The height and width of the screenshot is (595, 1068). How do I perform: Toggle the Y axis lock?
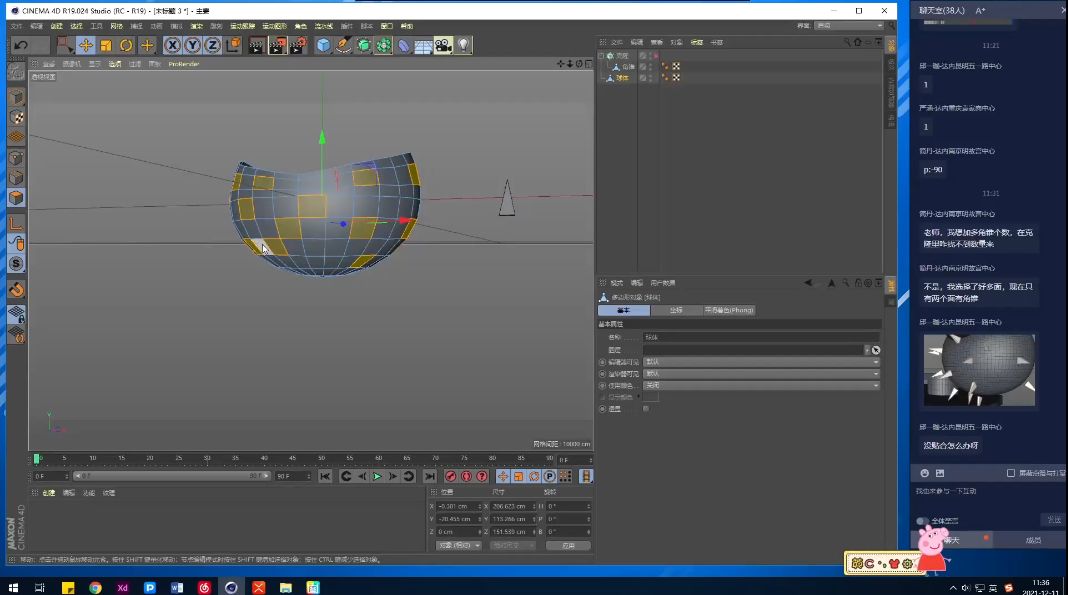click(x=192, y=45)
